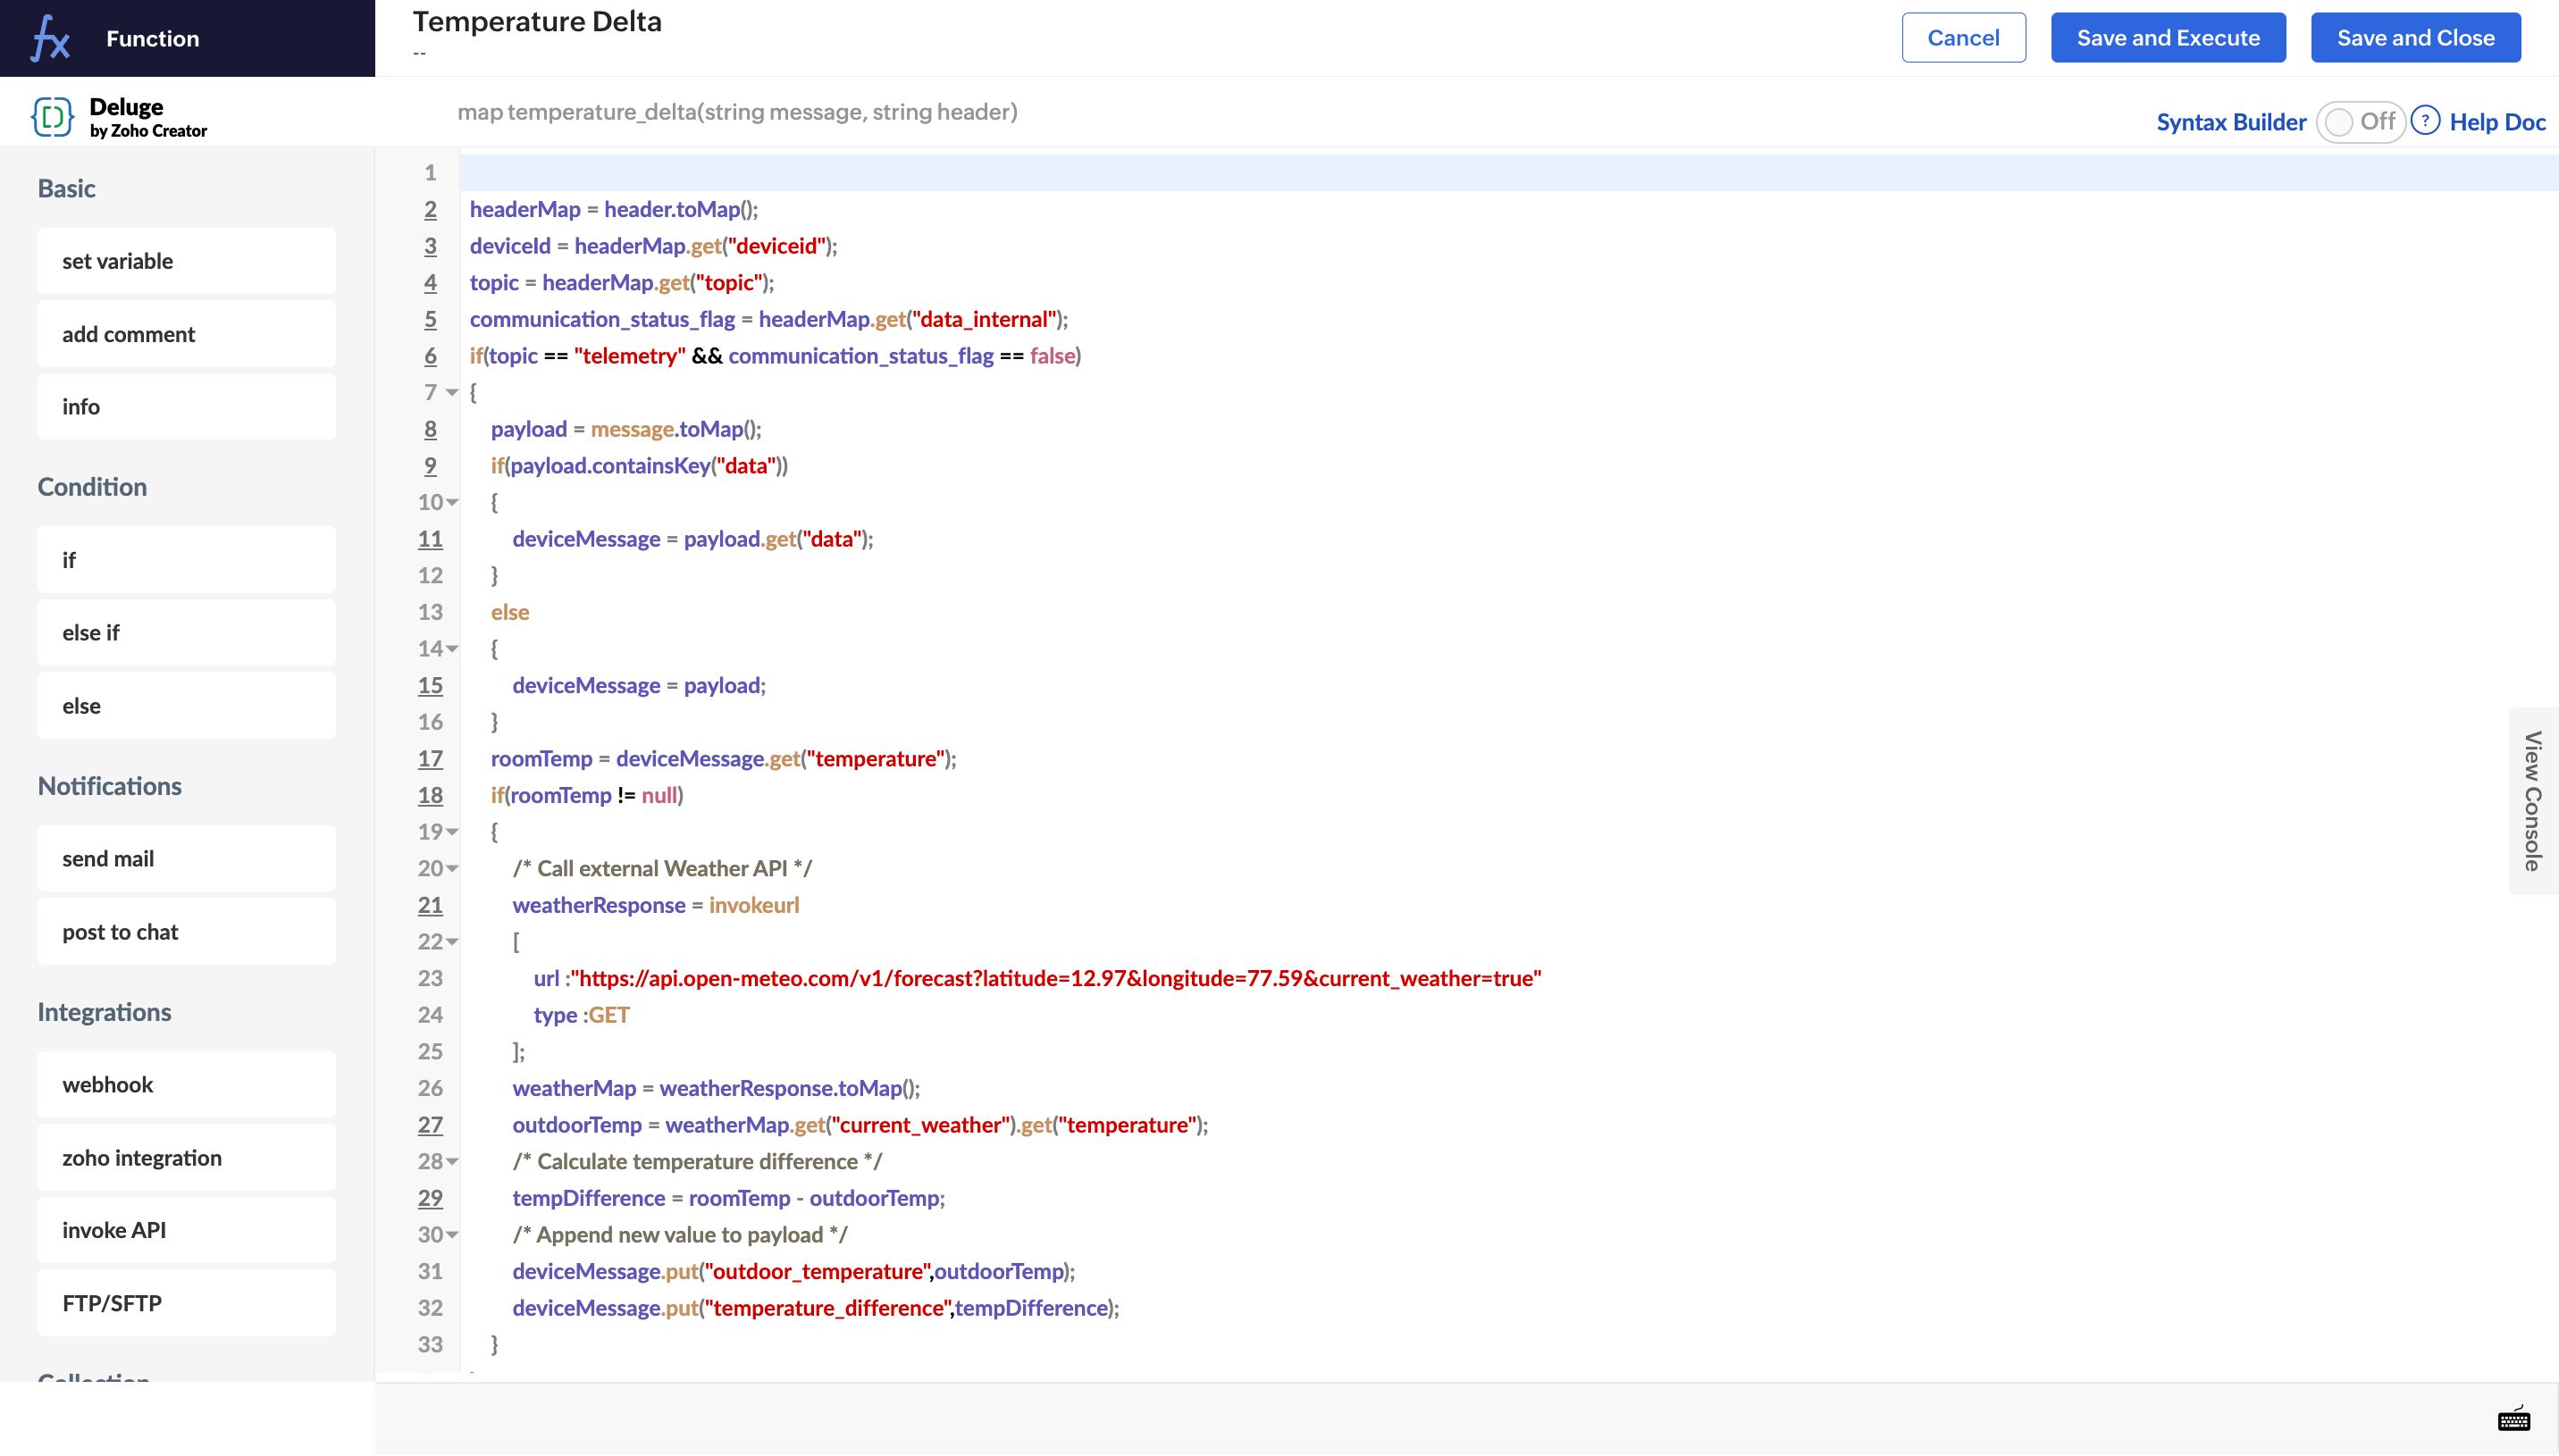Click Save and Execute
The width and height of the screenshot is (2559, 1456).
[x=2167, y=38]
